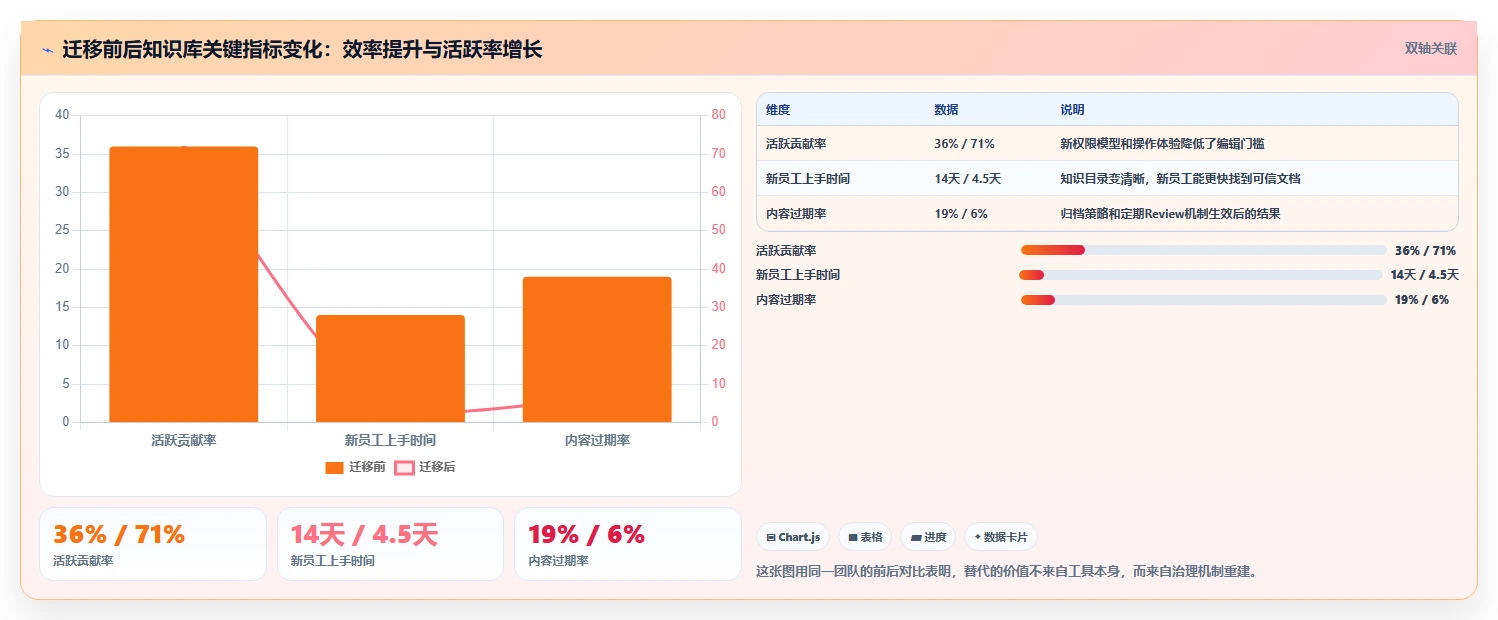
Task: Select the 表格 tag chip
Action: [865, 537]
